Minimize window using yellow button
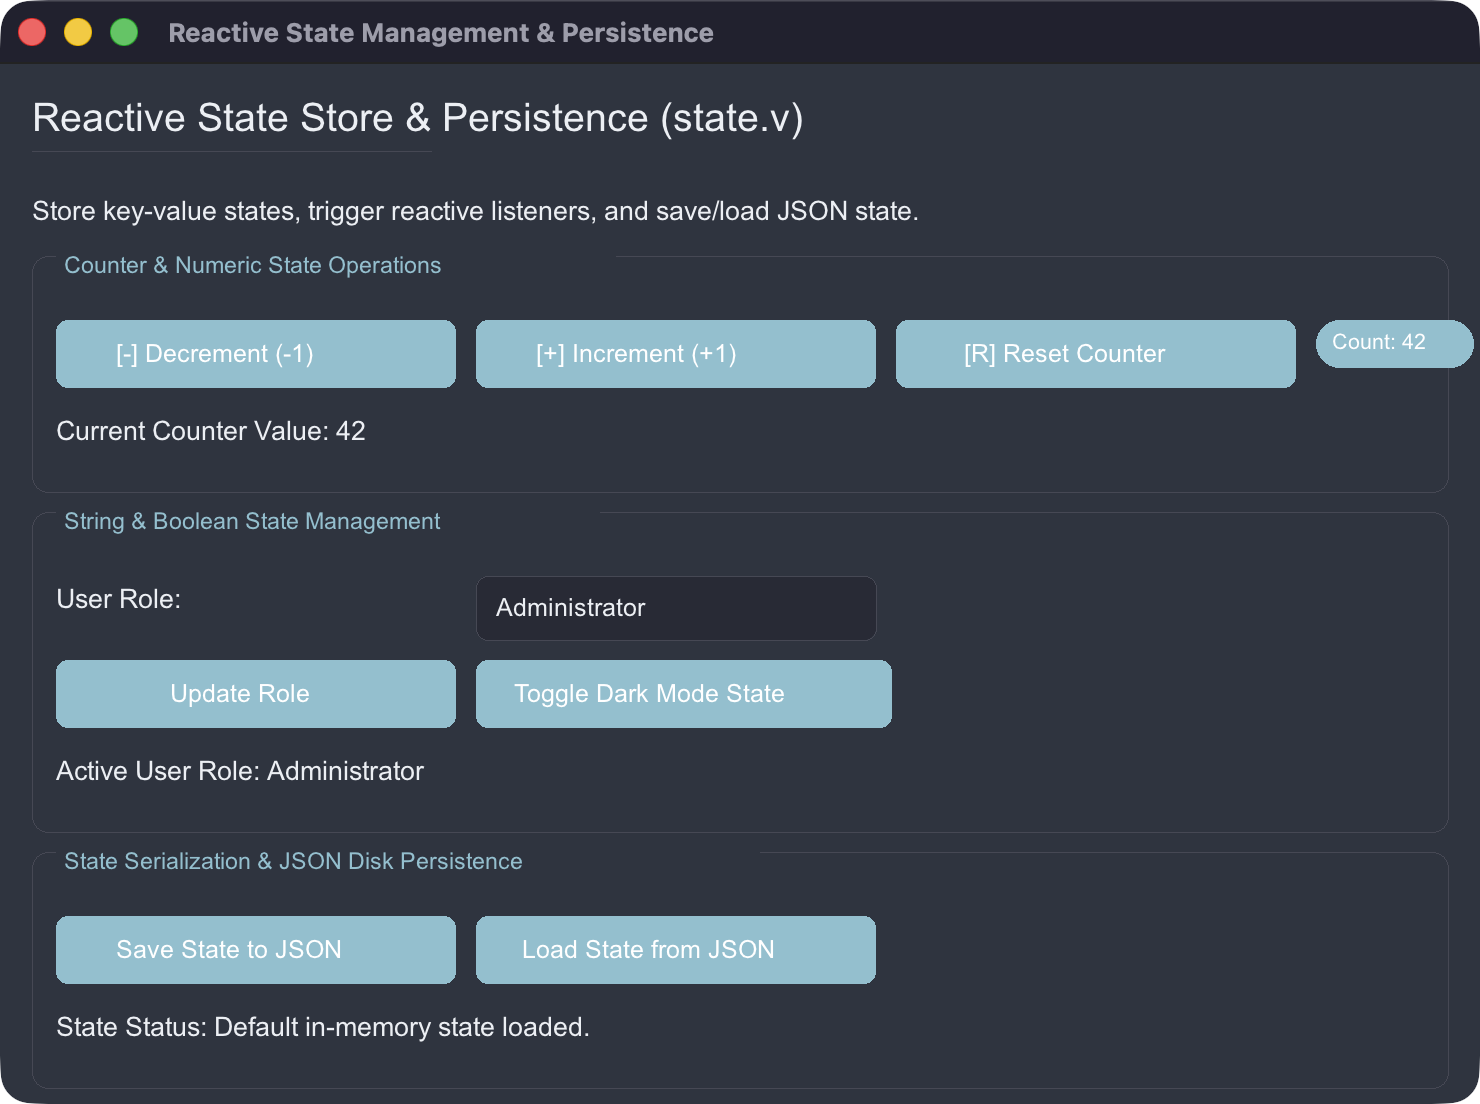The width and height of the screenshot is (1480, 1104). coord(78,32)
